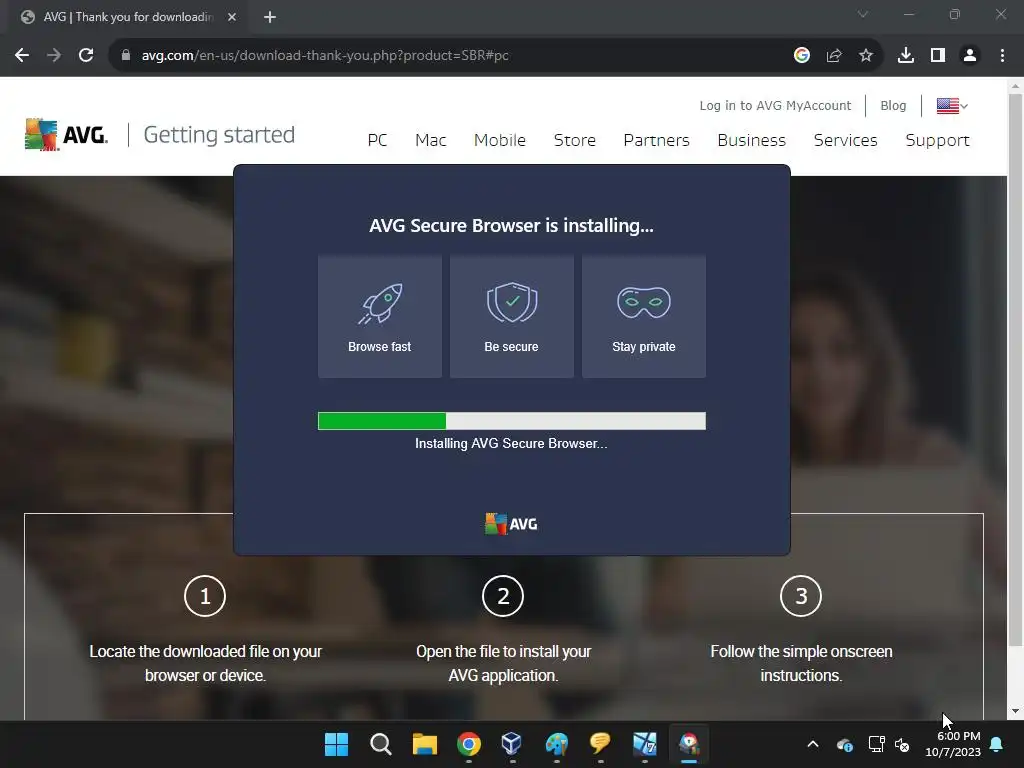Close the AVG Thank you tab
The image size is (1024, 768).
click(x=232, y=17)
